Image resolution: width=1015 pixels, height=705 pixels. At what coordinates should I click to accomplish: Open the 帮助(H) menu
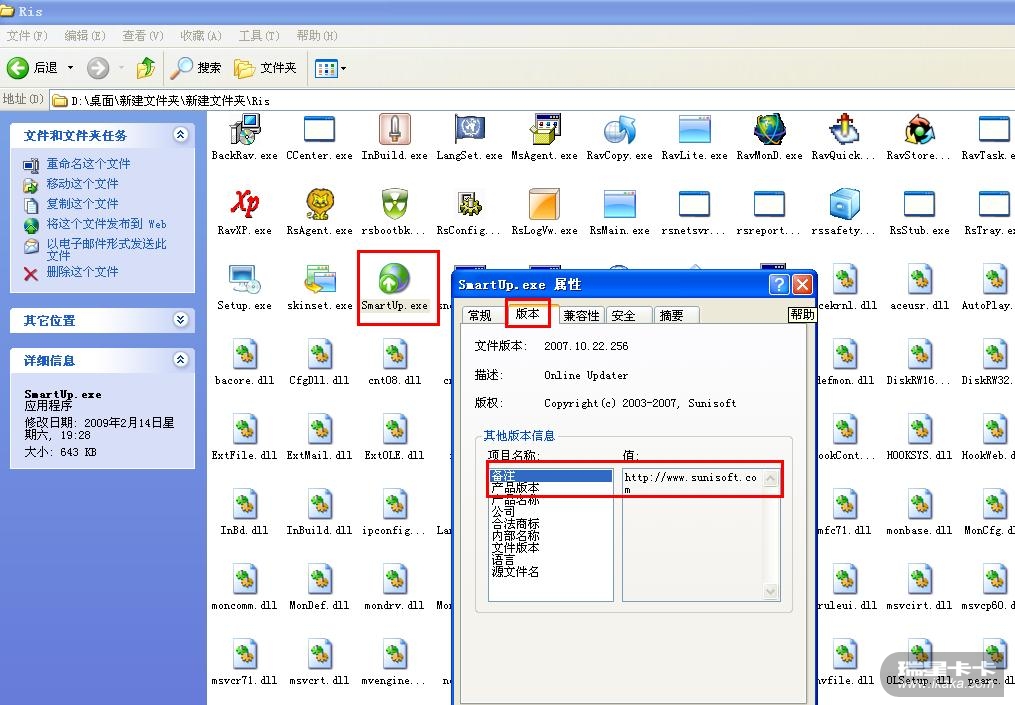317,36
